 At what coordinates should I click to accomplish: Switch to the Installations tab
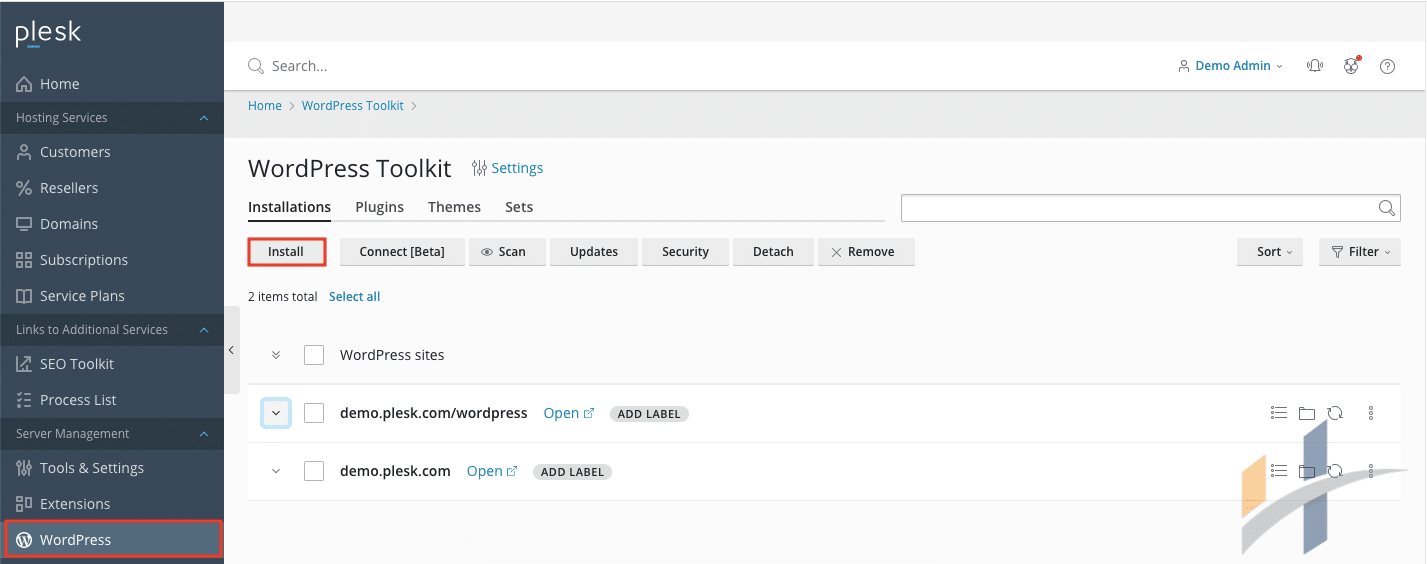(289, 207)
